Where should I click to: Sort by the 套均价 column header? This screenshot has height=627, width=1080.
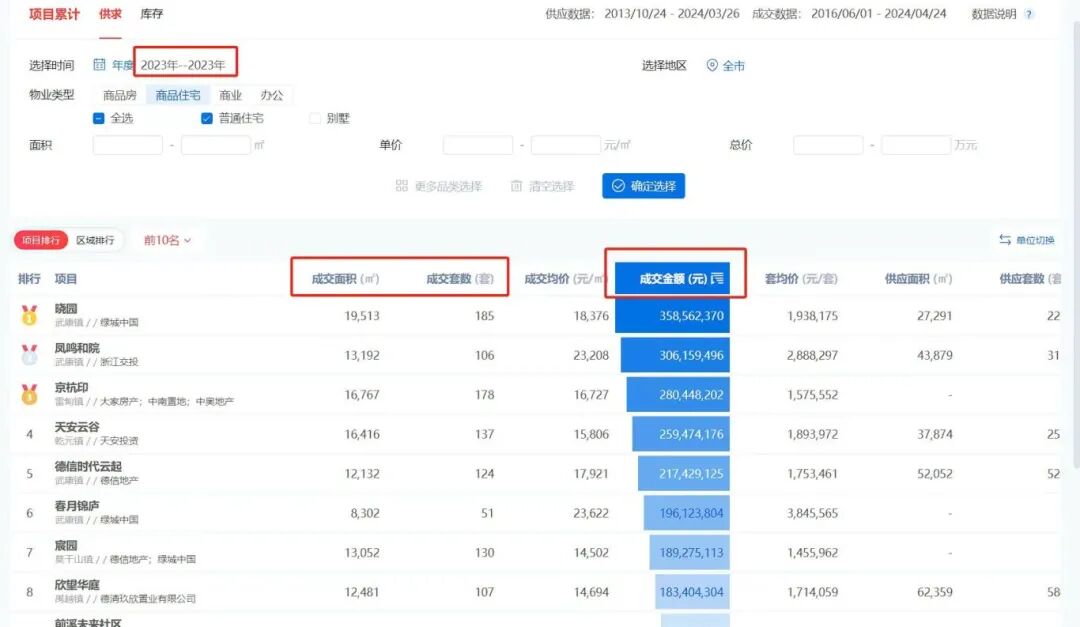coord(801,278)
